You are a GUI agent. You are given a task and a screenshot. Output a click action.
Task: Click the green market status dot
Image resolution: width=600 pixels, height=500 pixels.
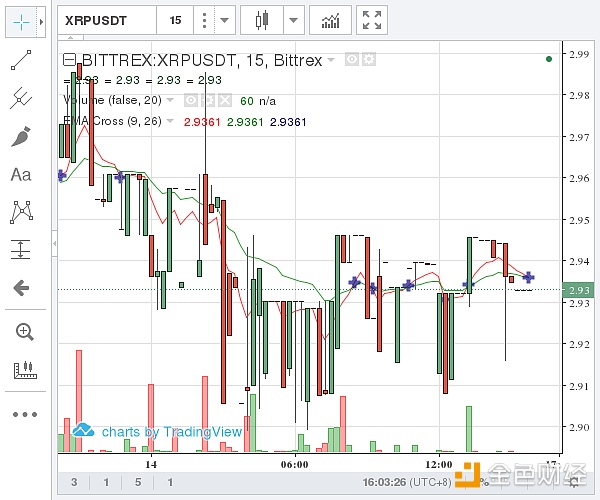pos(549,59)
